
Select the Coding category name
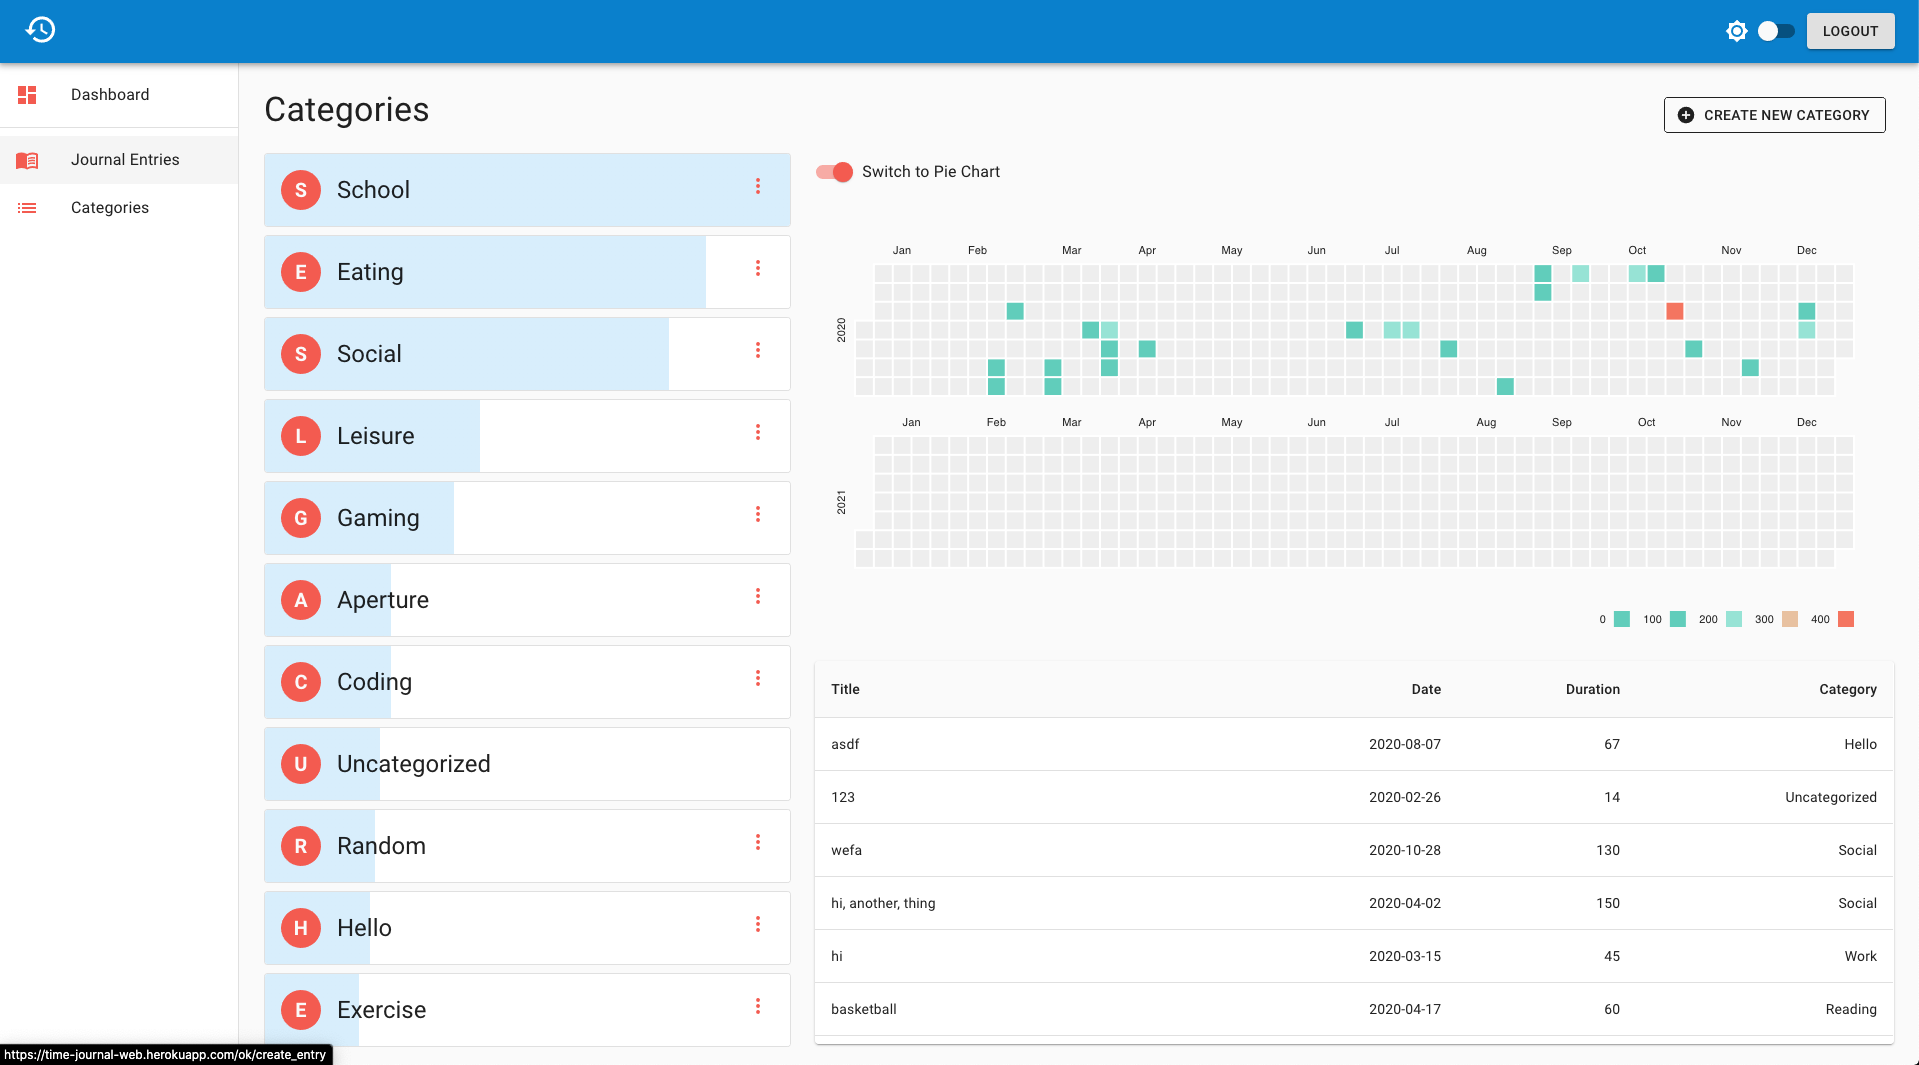click(x=374, y=682)
